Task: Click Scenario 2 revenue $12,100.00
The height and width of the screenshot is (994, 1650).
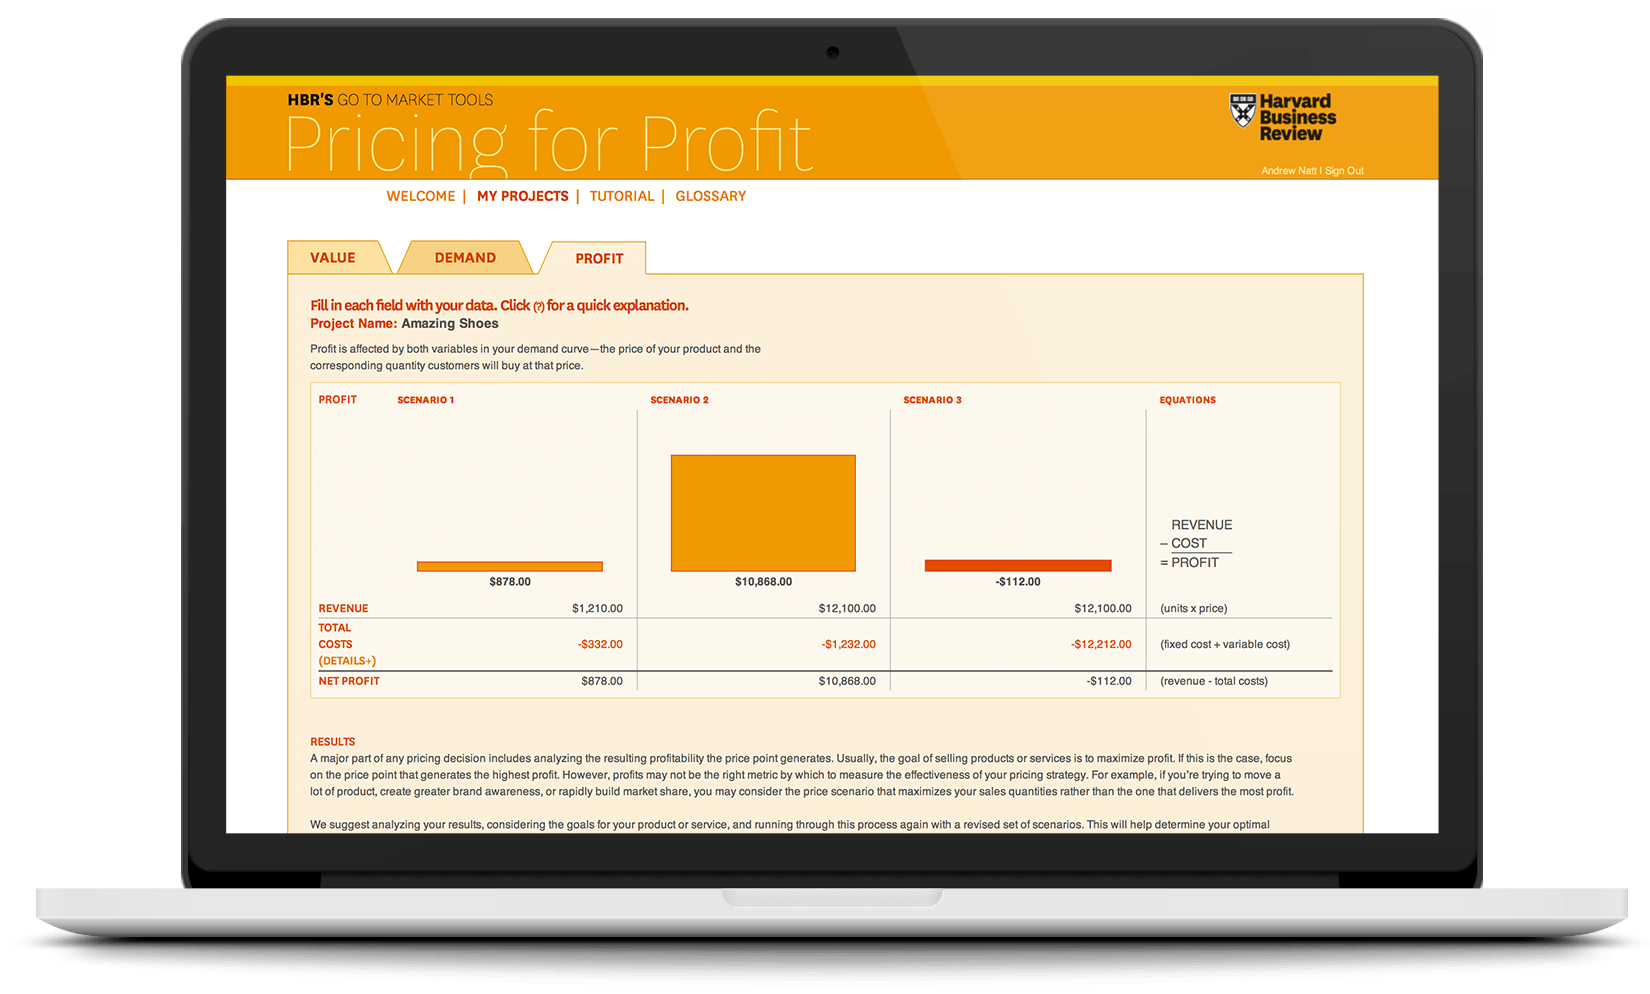Action: pos(847,608)
